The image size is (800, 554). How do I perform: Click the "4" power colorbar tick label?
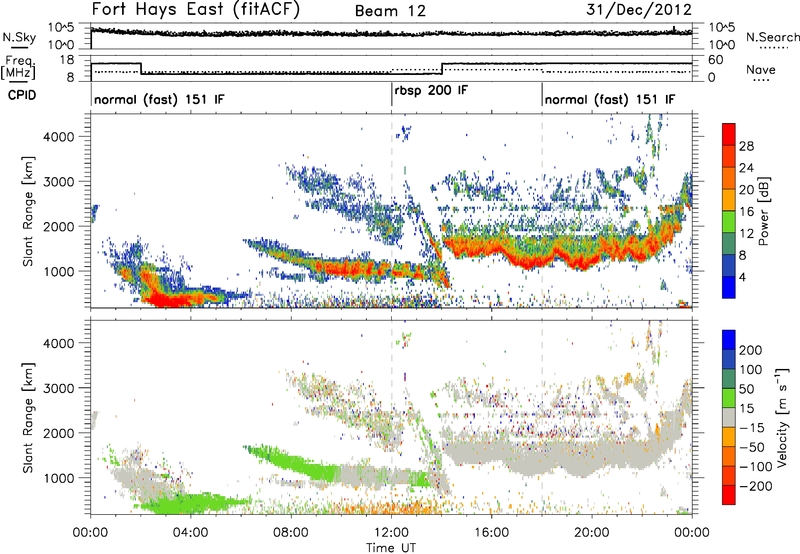[742, 277]
